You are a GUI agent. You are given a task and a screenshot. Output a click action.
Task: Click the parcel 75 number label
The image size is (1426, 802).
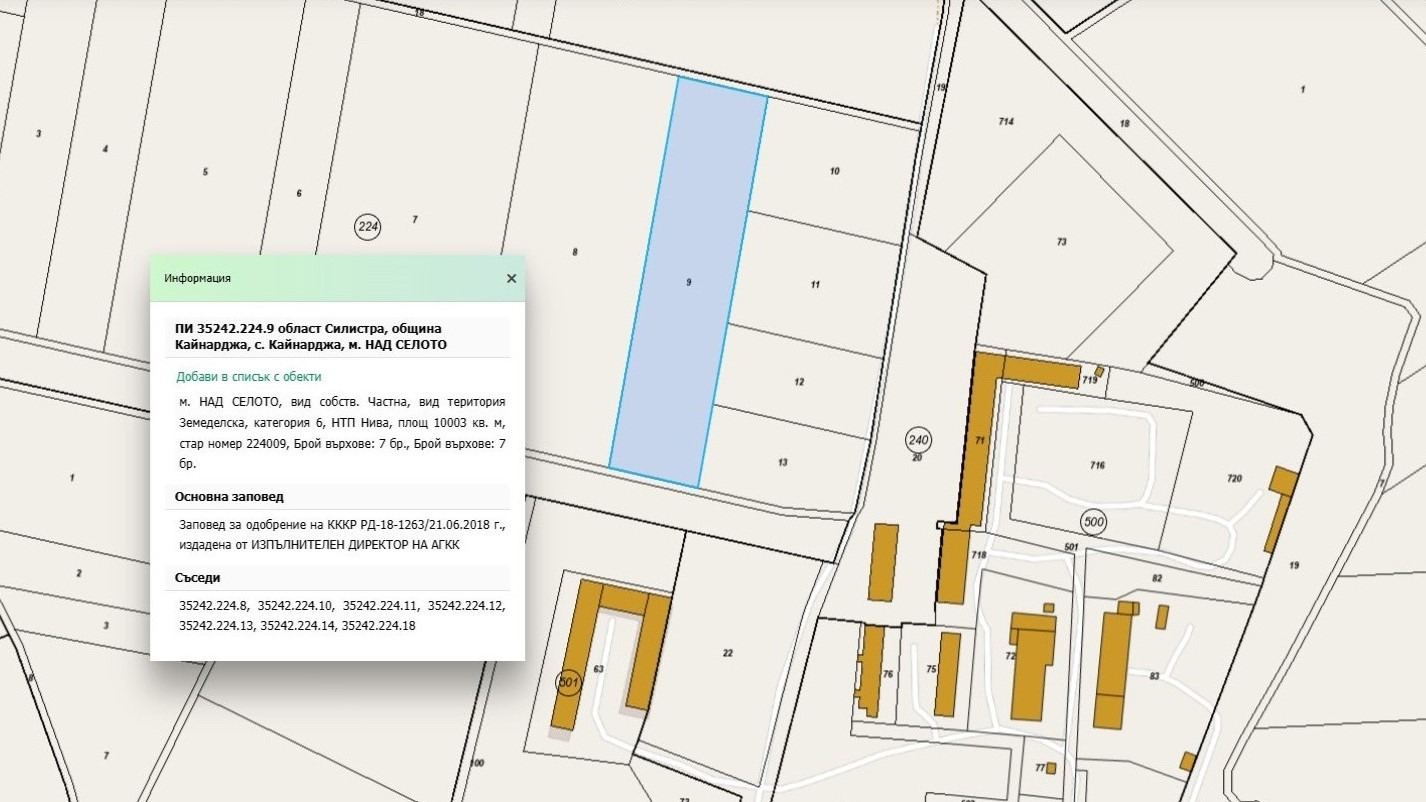tap(931, 669)
